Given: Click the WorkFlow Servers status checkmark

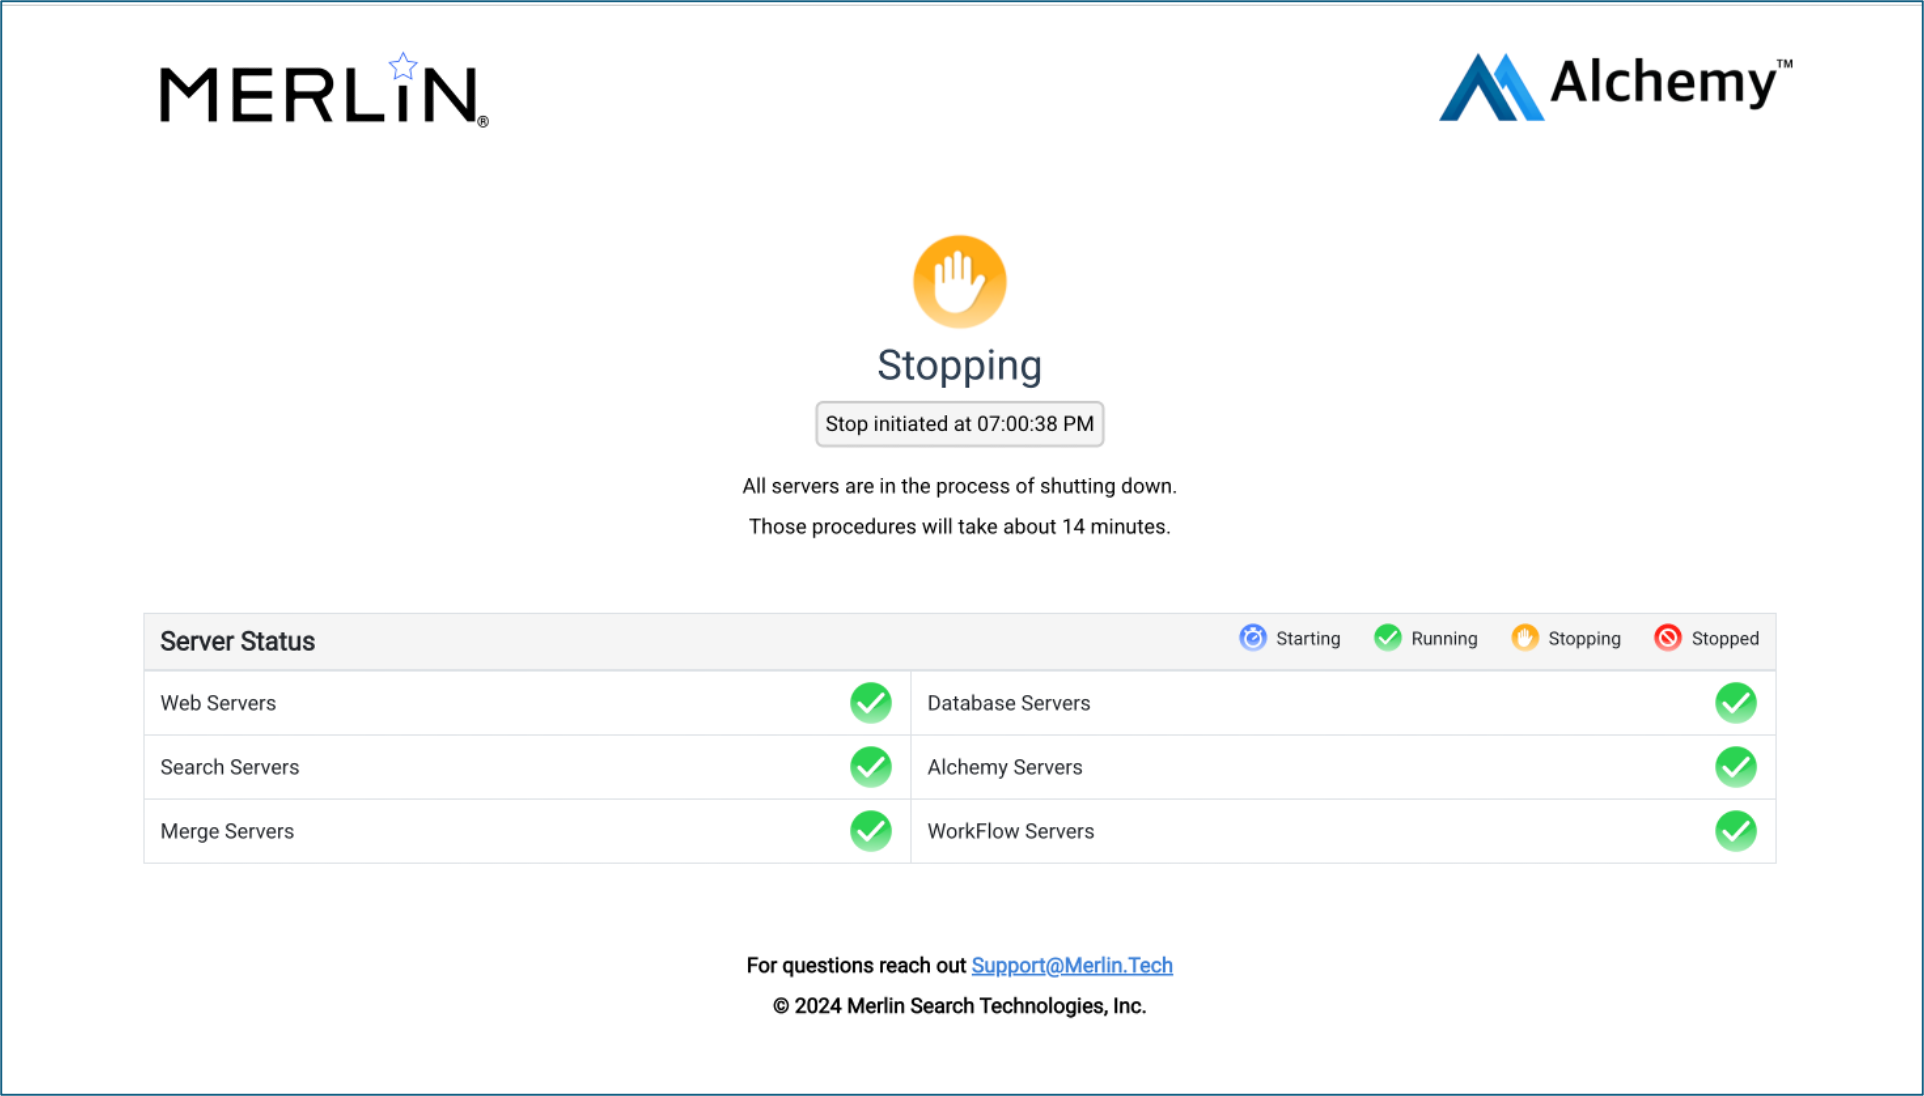Looking at the screenshot, I should pyautogui.click(x=1736, y=831).
